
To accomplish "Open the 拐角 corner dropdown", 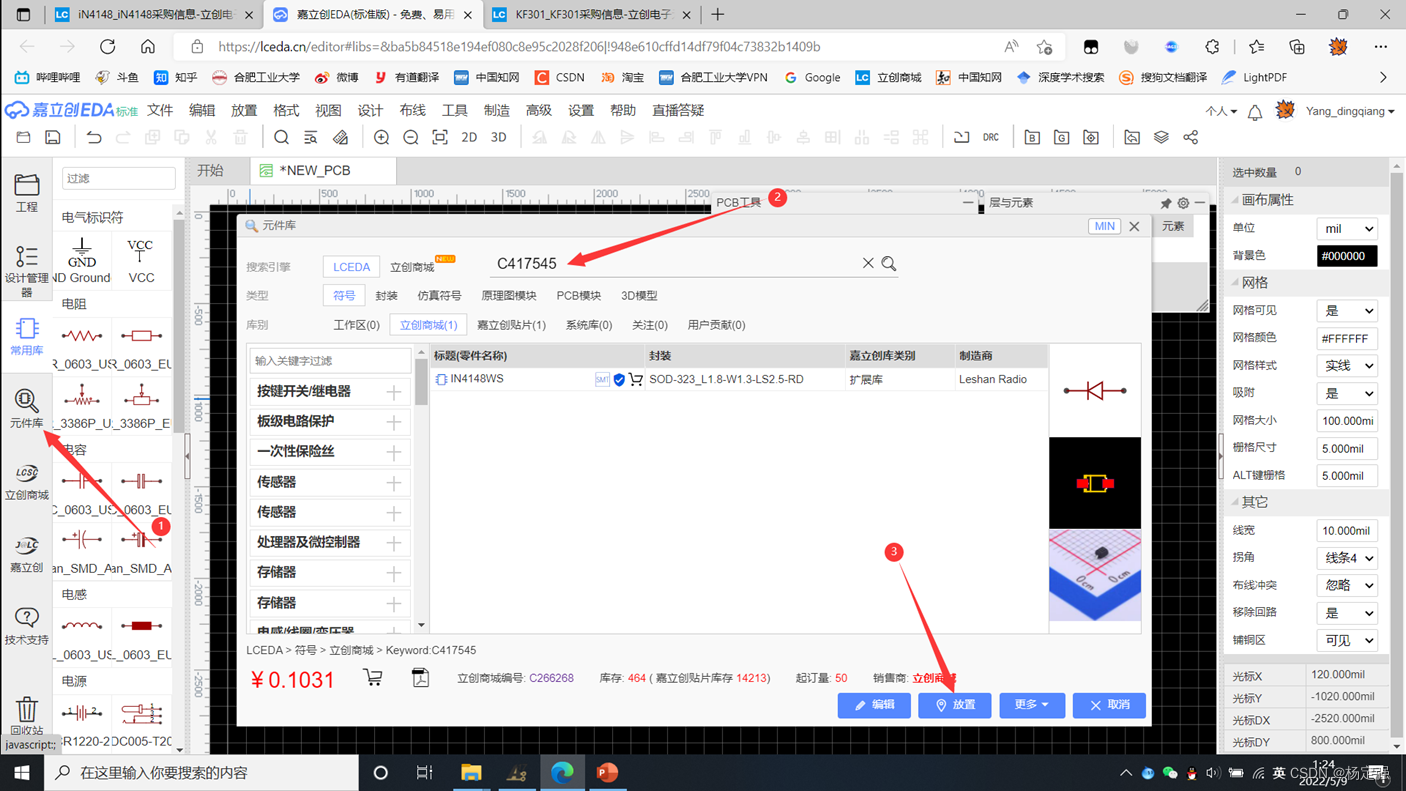I will pyautogui.click(x=1347, y=558).
